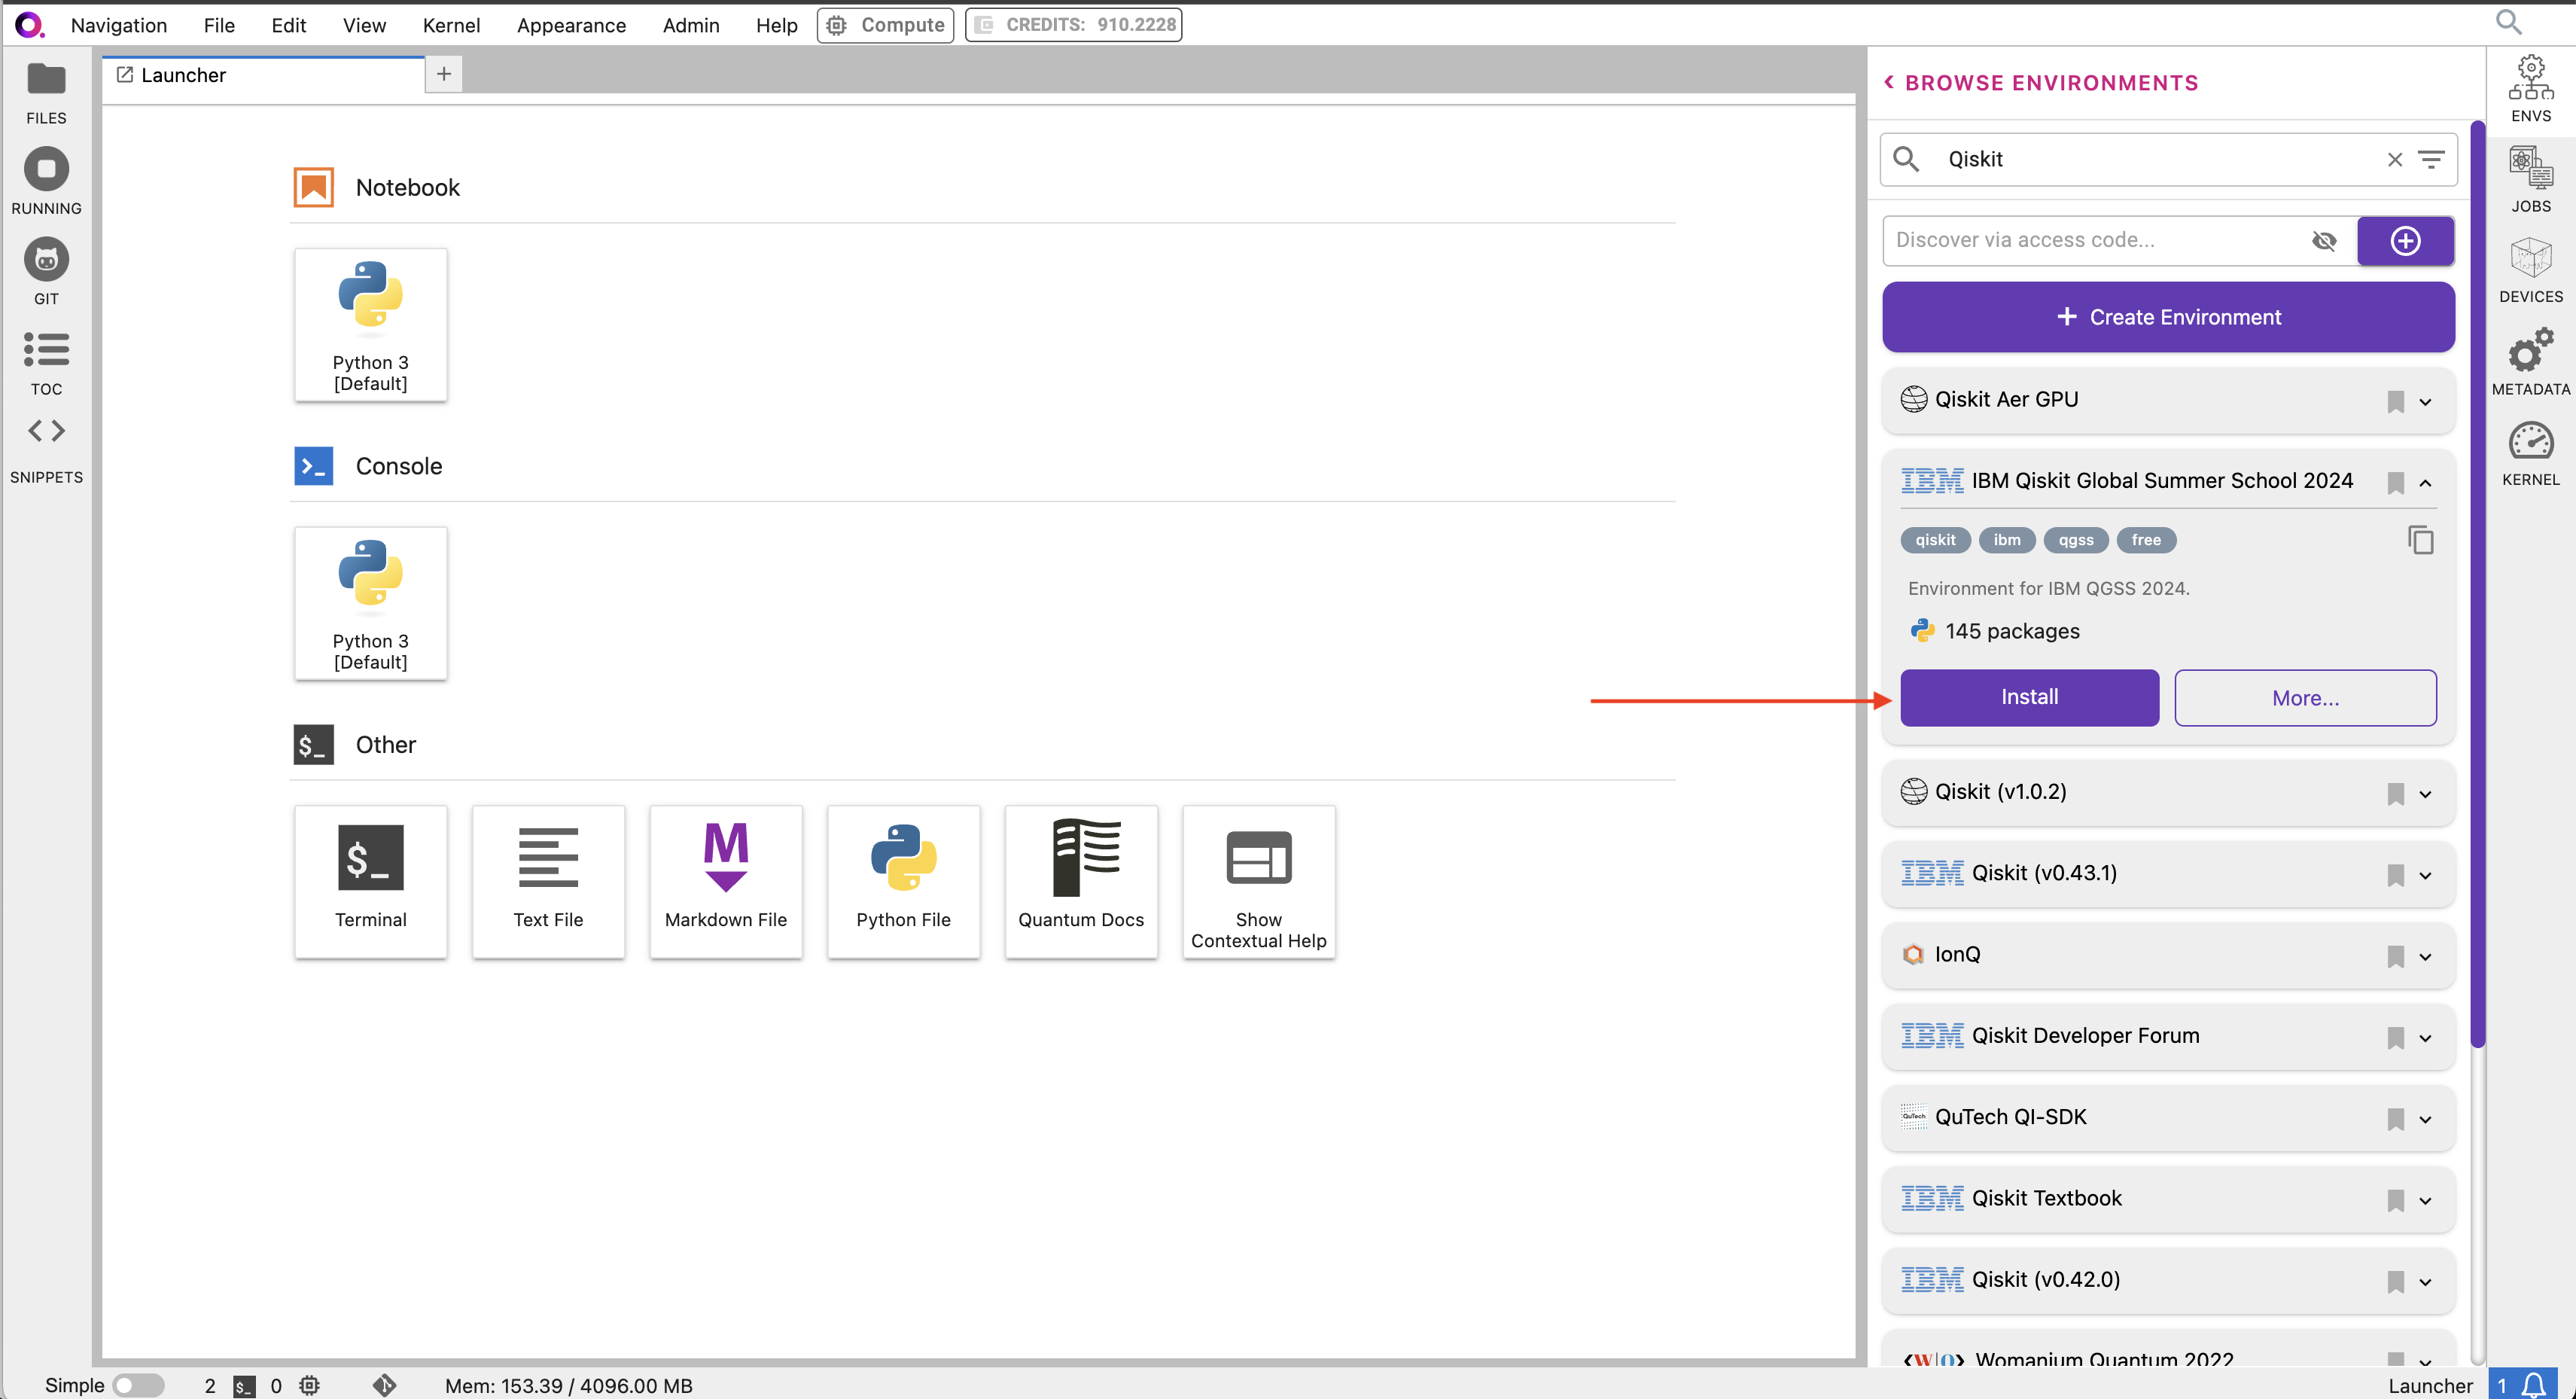Copy IBM Qiskit Summer School environment icon

tap(2420, 540)
